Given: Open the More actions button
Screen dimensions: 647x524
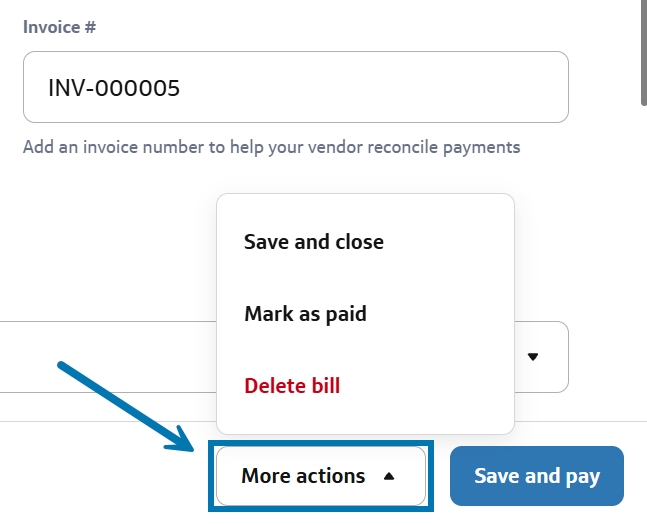Looking at the screenshot, I should [320, 476].
